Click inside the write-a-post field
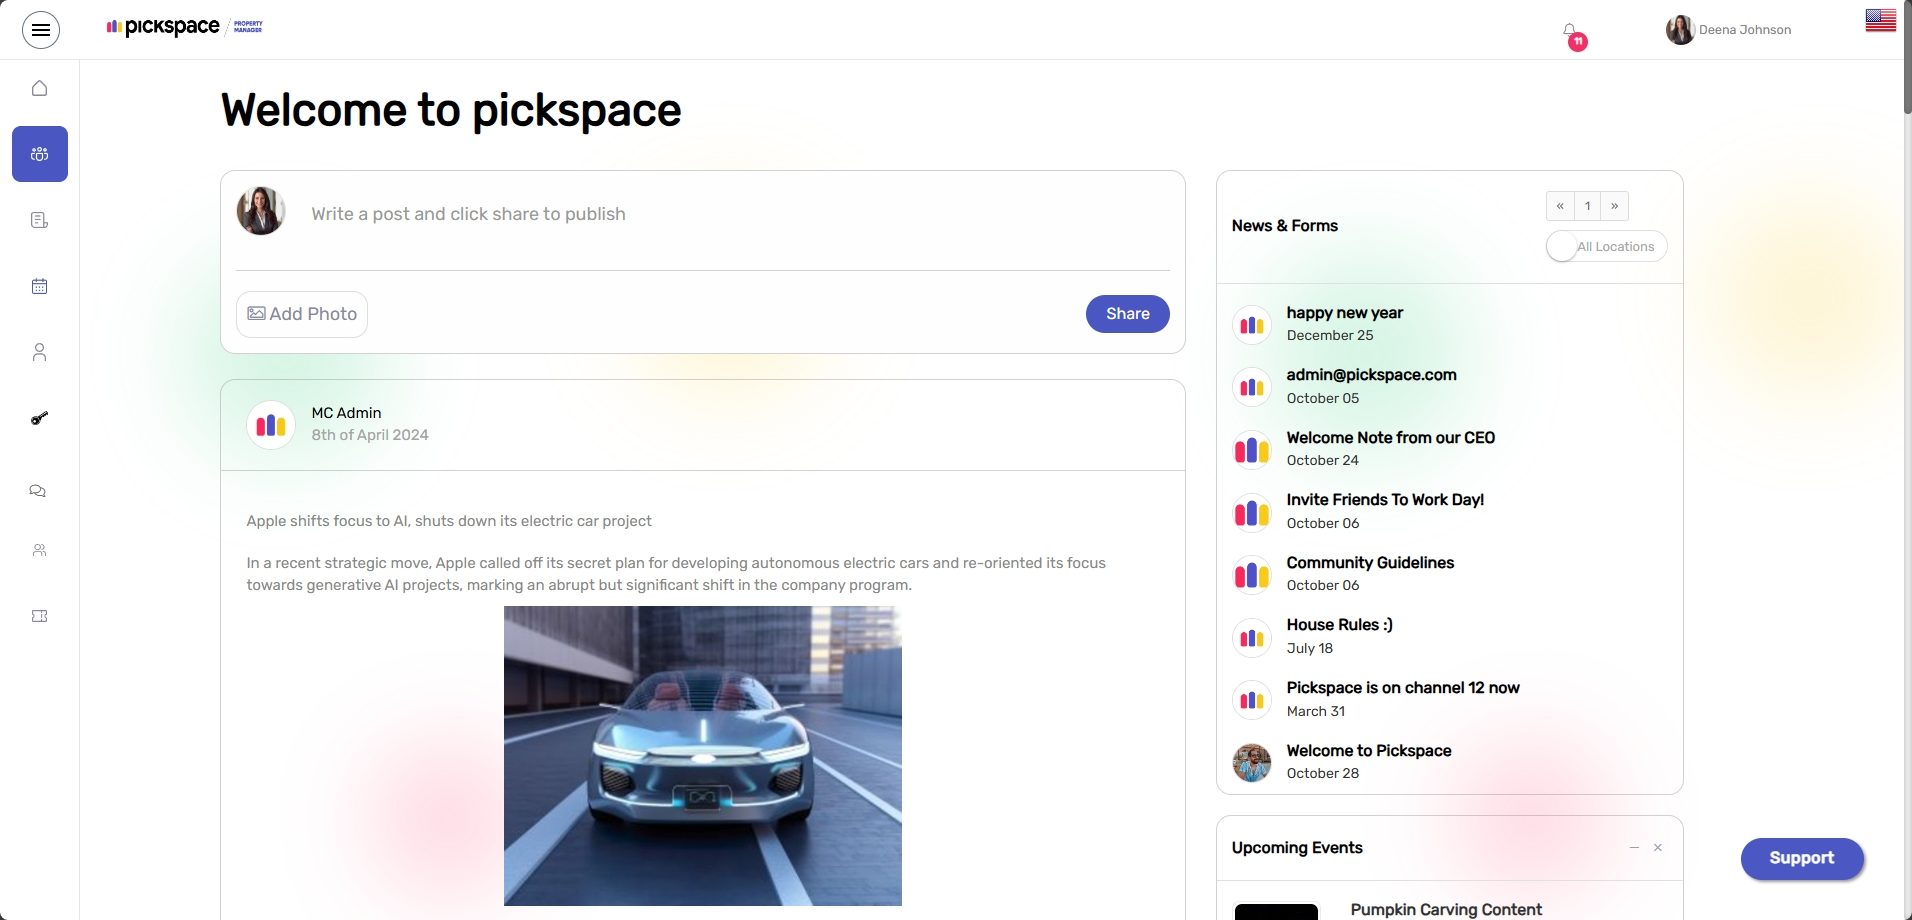Image resolution: width=1912 pixels, height=920 pixels. click(700, 214)
